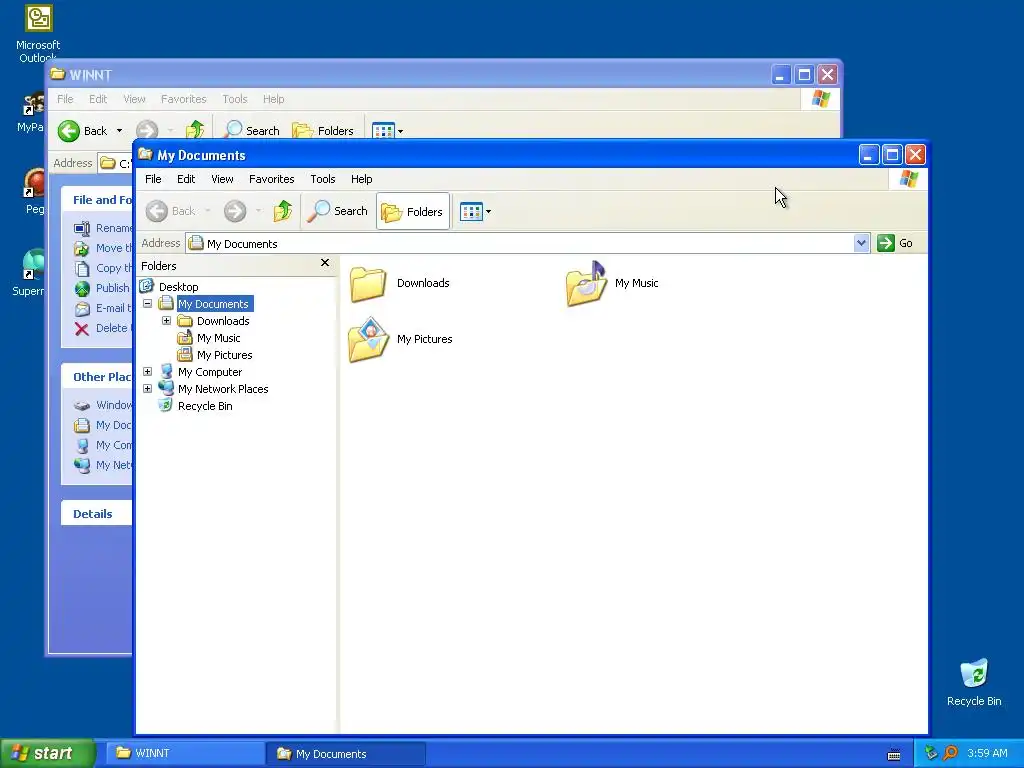Click Up folder icon in WINNT window
The height and width of the screenshot is (768, 1024).
pos(195,129)
